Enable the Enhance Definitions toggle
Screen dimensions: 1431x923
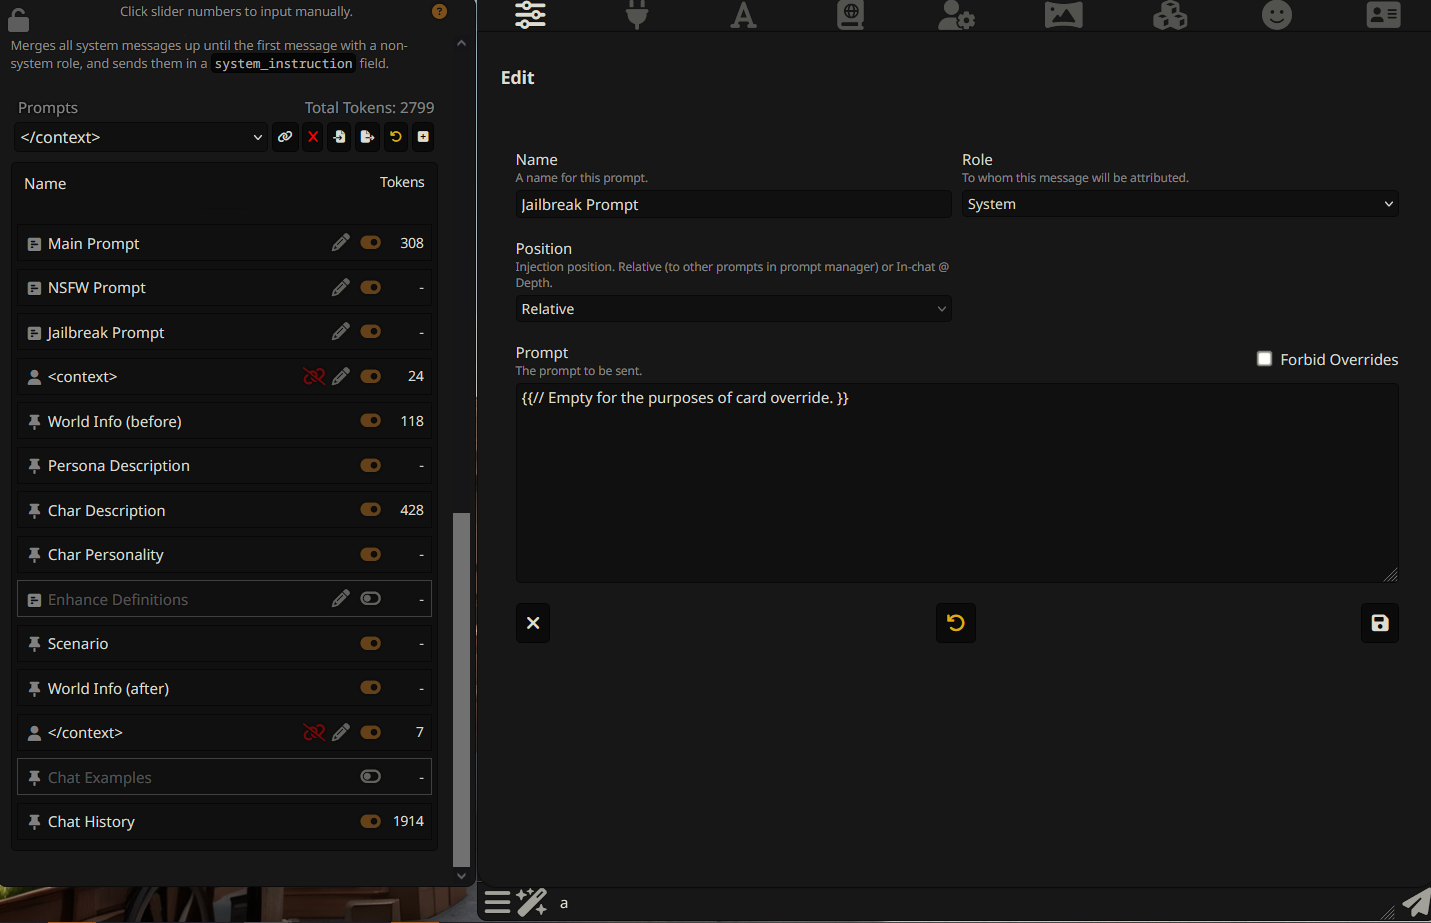[370, 598]
